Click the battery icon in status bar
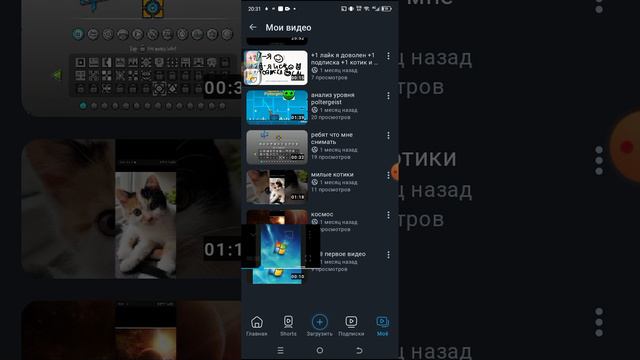 [386, 9]
